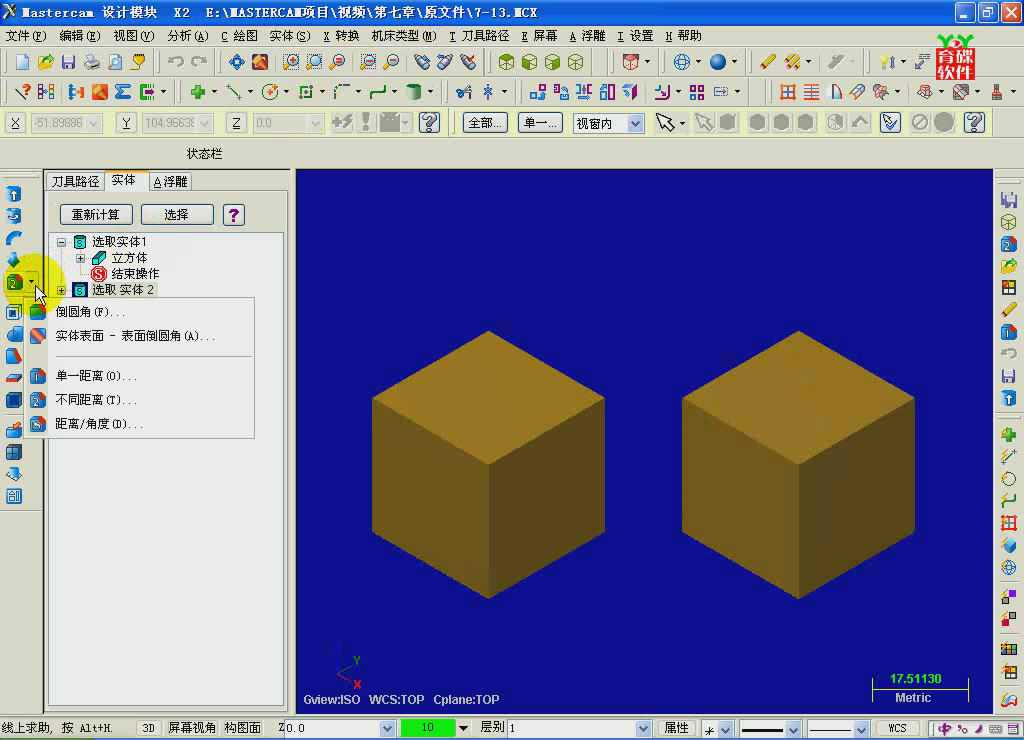Viewport: 1024px width, 740px height.
Task: Click the Solid Fillet icon in left toolbar
Action: (x=14, y=283)
